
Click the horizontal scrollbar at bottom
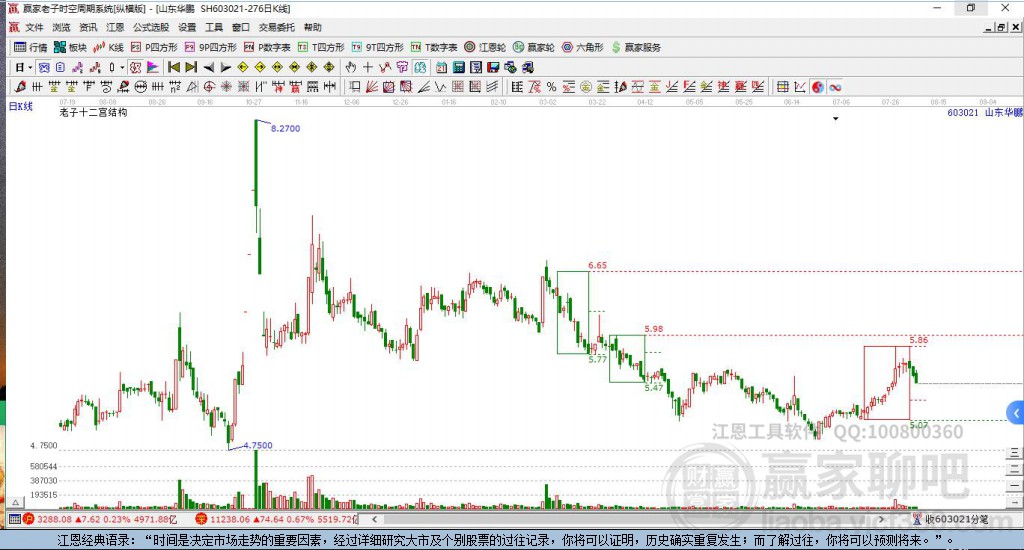(x=632, y=519)
